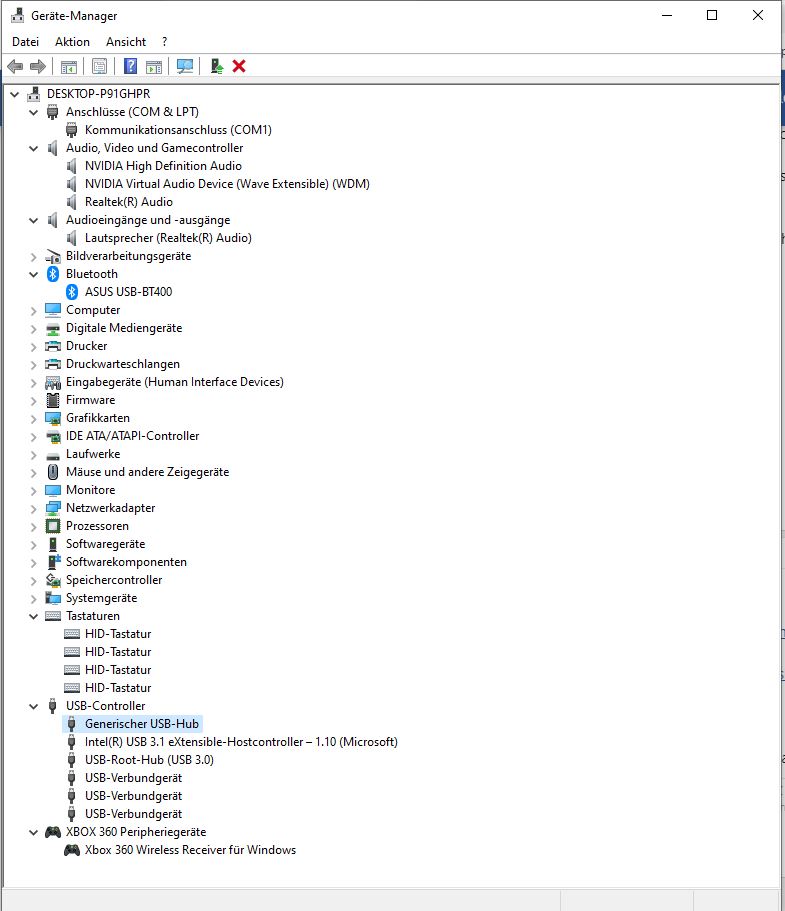Click the Speichercontroller icon
This screenshot has width=785, height=911.
pos(53,580)
